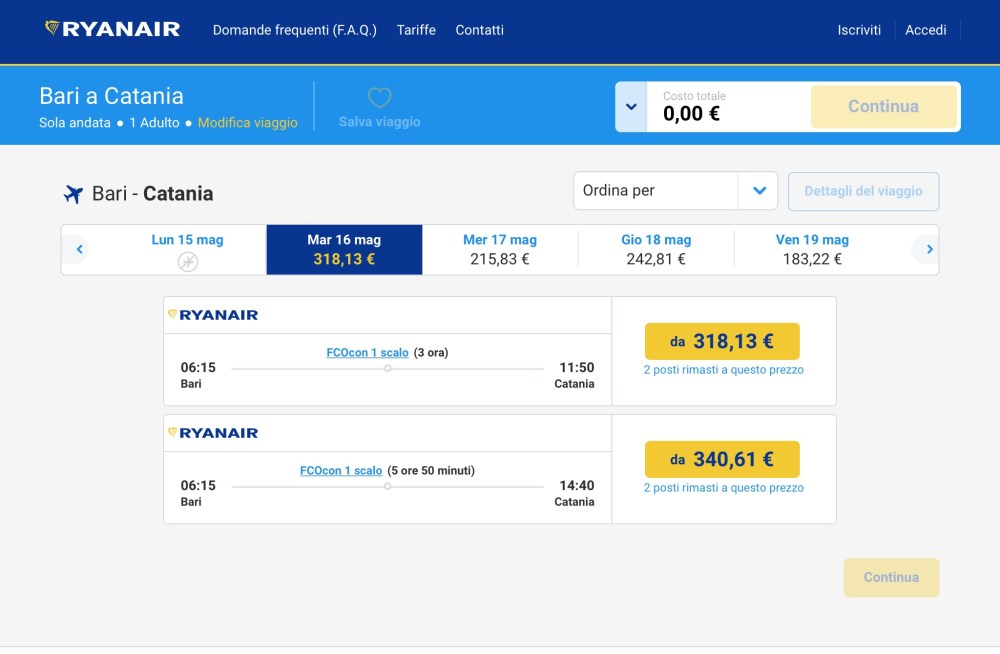Select the da 318,13 € fare button
This screenshot has width=1000, height=654.
point(722,342)
